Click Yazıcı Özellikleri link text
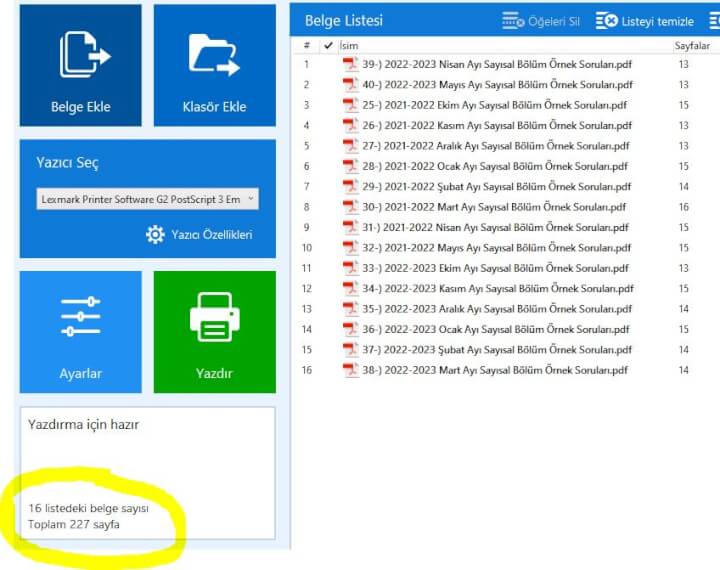 point(212,235)
